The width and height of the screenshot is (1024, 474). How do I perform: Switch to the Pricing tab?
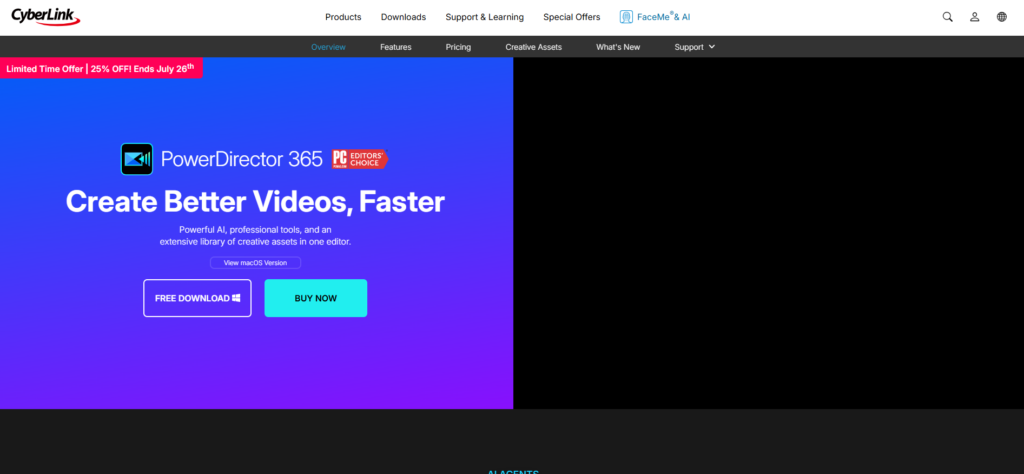(x=458, y=47)
